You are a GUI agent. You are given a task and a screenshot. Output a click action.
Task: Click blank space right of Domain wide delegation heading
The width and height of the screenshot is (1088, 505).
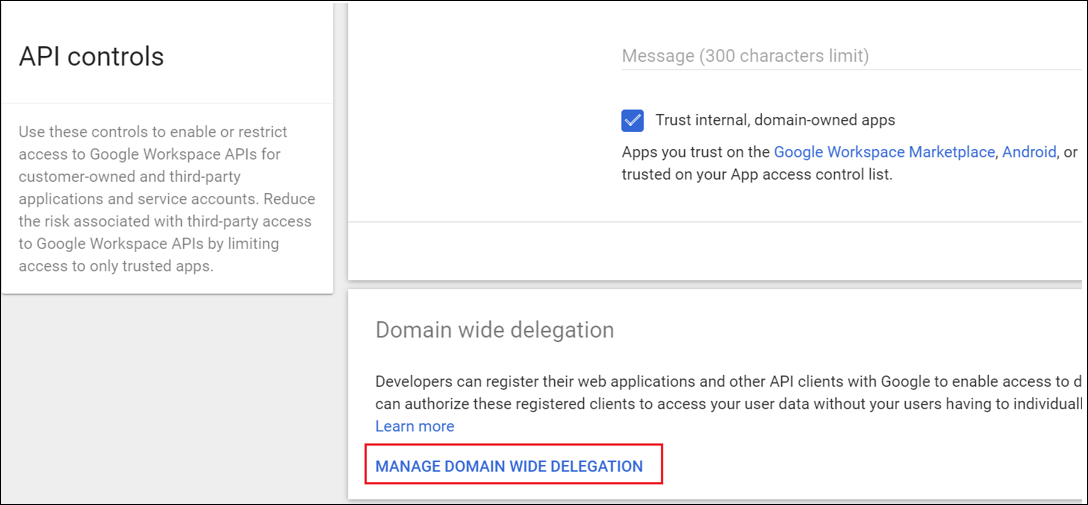pyautogui.click(x=850, y=330)
